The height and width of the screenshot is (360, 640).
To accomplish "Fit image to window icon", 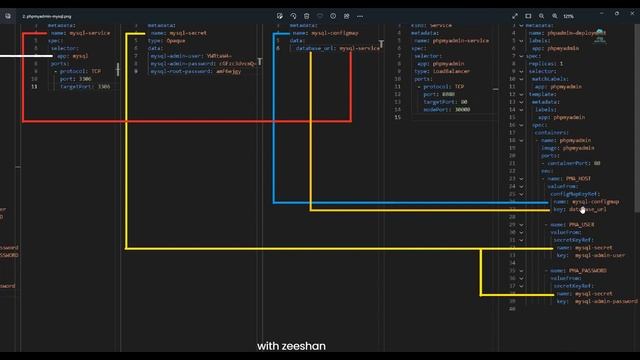I will (528, 16).
